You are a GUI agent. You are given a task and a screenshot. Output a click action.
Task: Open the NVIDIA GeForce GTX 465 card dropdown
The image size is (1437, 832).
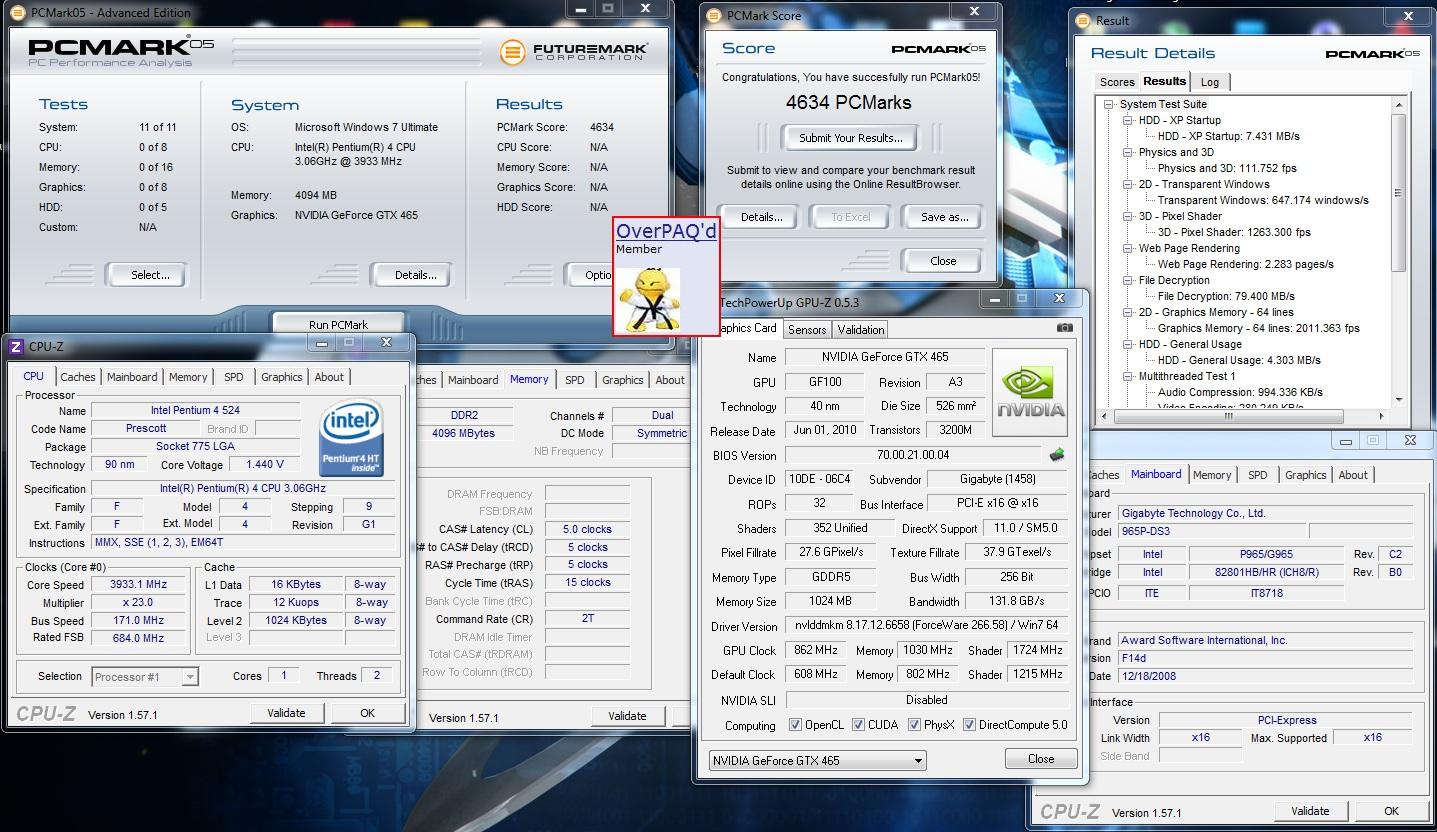(x=817, y=760)
